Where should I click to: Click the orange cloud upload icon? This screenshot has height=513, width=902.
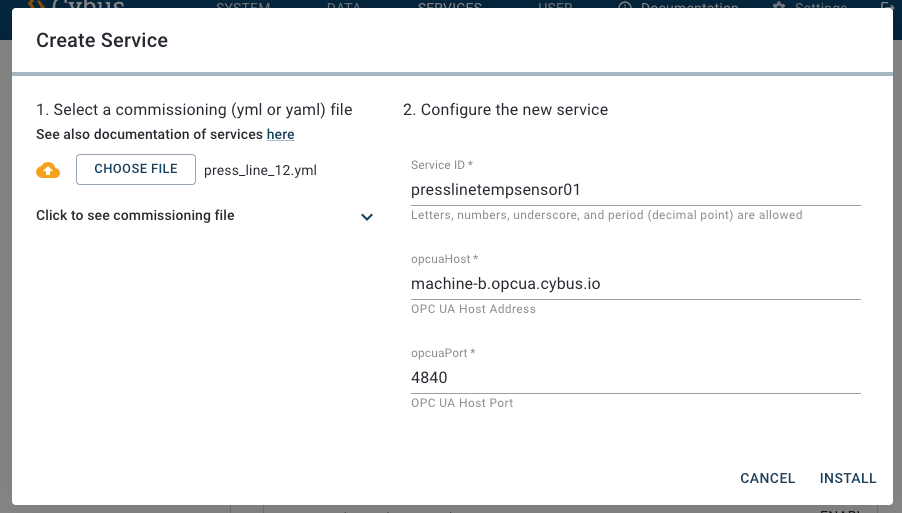[48, 170]
